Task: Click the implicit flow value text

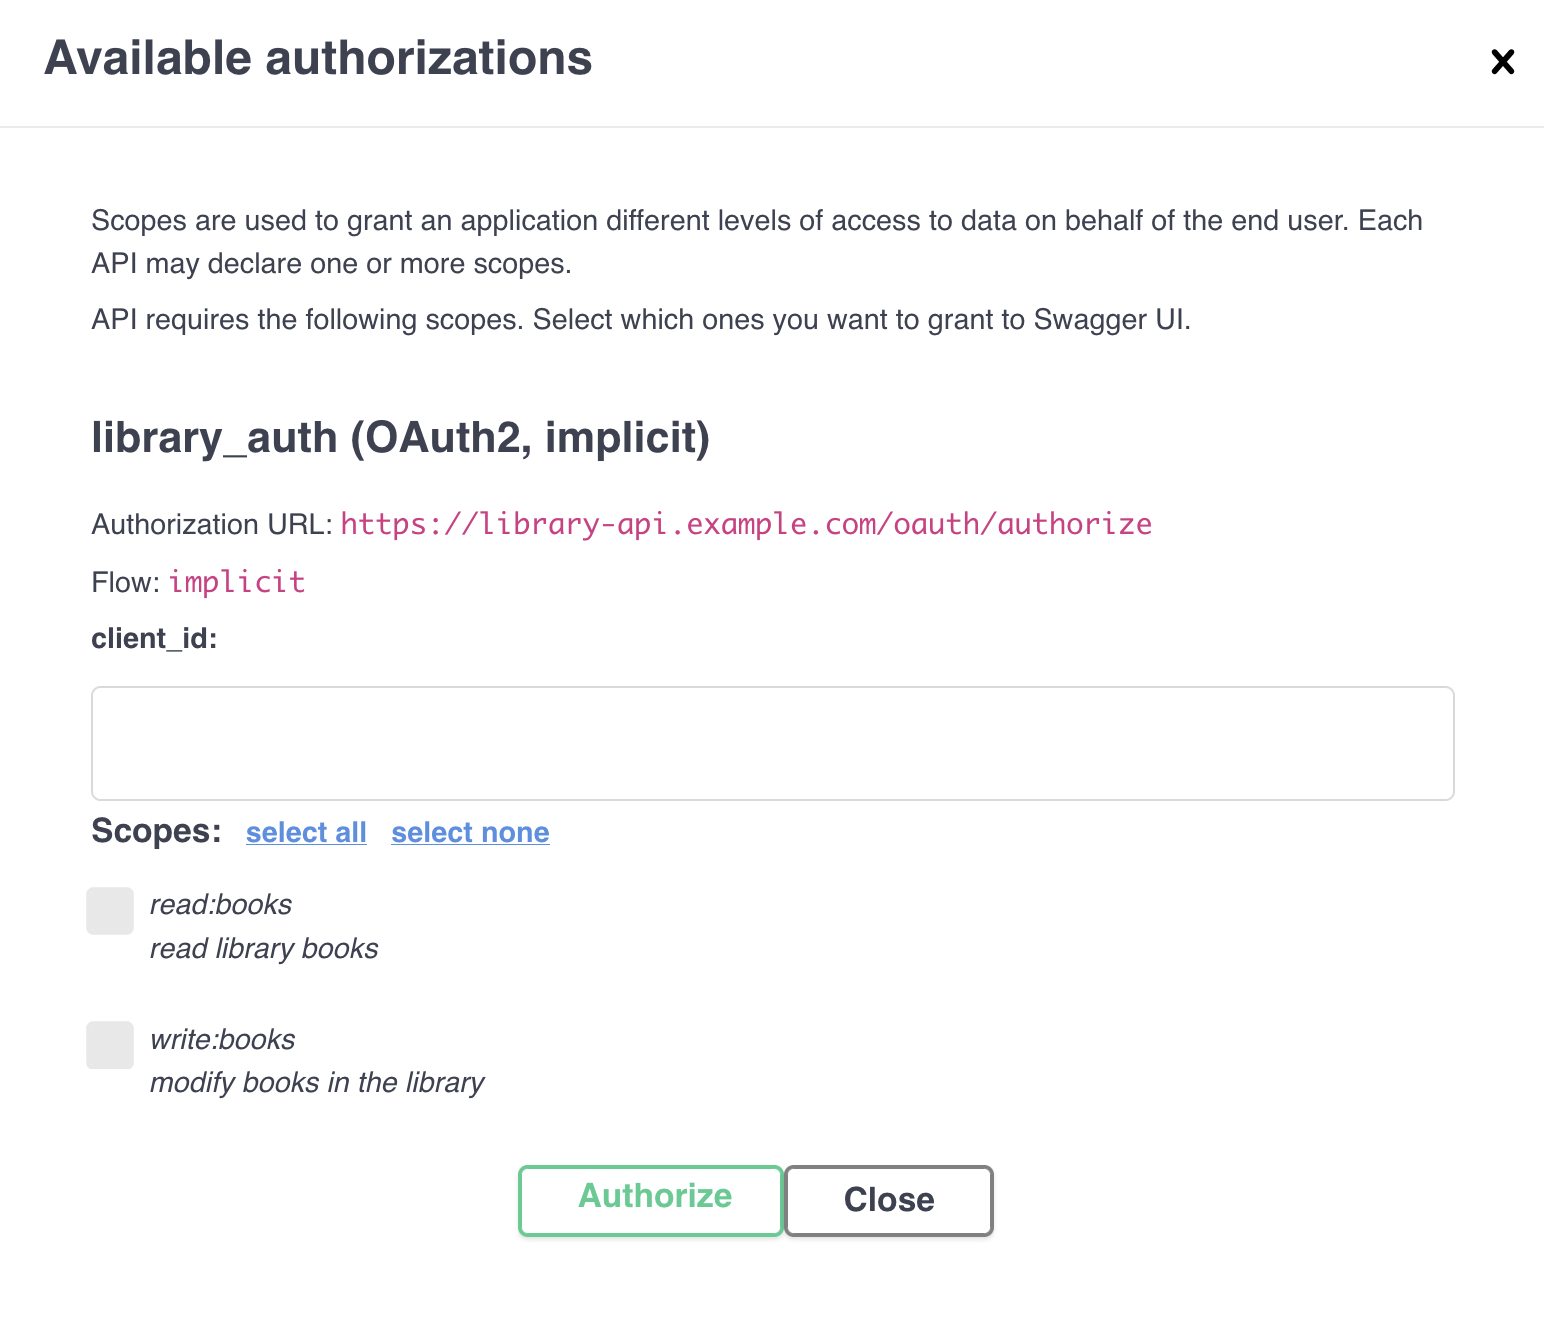Action: (238, 581)
